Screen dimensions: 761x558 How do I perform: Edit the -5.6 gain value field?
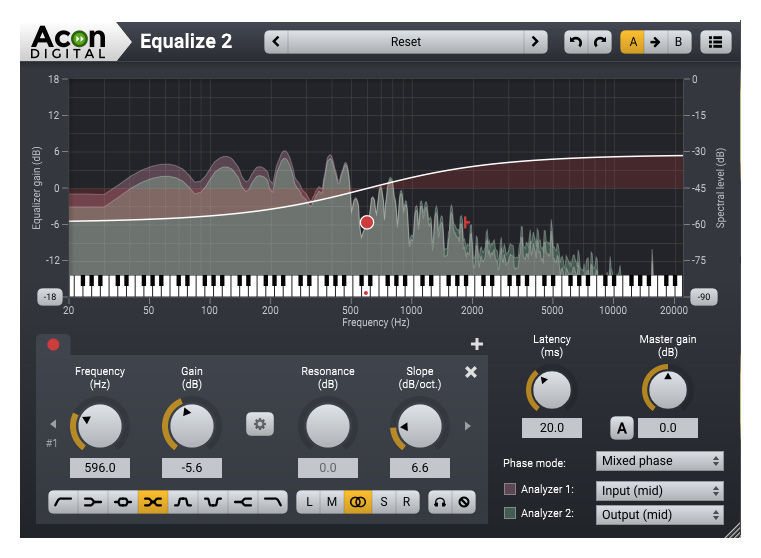[x=192, y=468]
